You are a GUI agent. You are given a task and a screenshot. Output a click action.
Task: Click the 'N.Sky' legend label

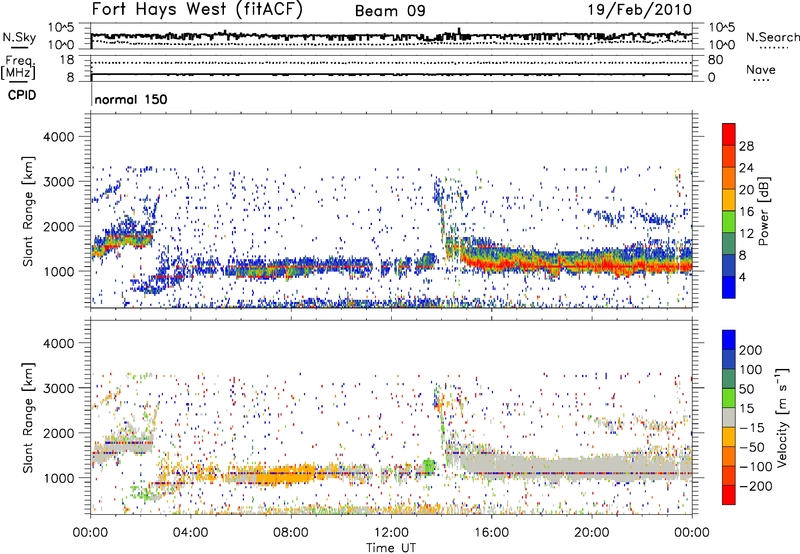[x=19, y=37]
